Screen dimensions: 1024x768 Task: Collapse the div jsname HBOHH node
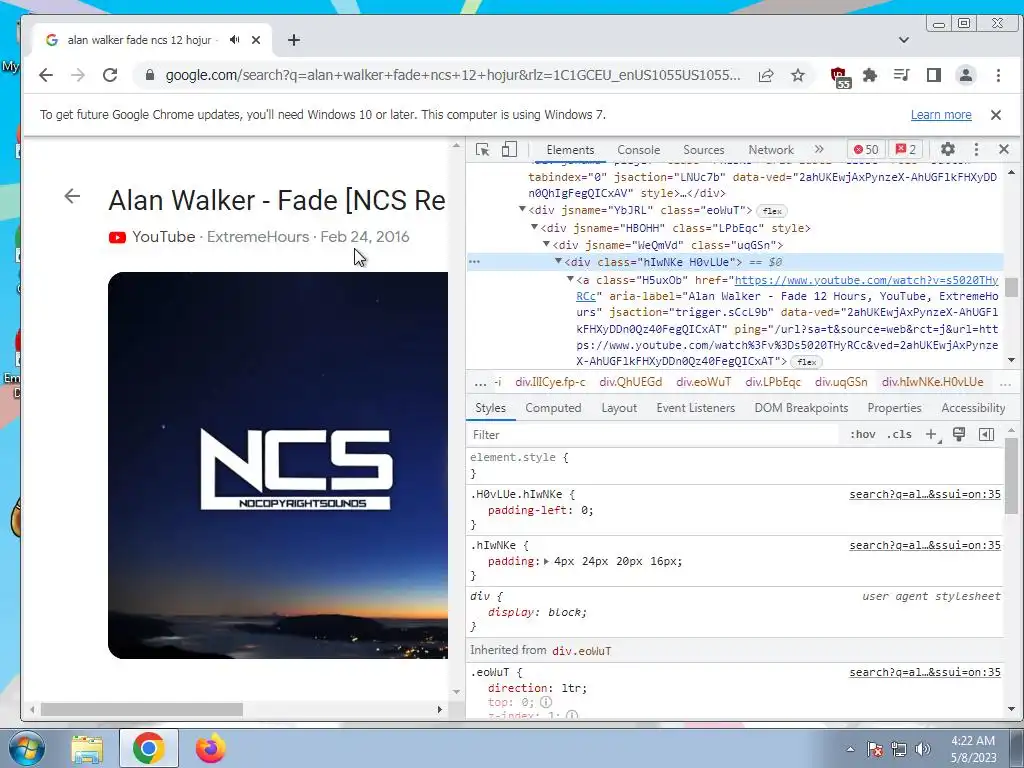click(x=534, y=227)
